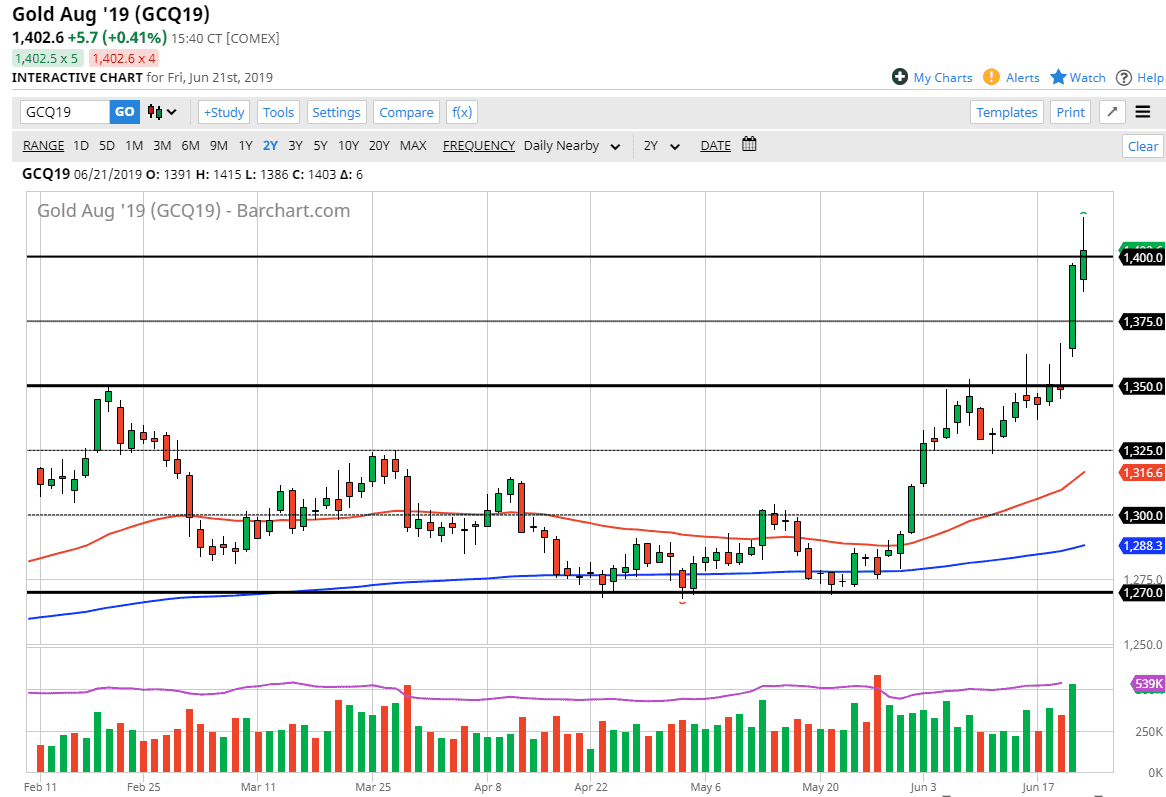The width and height of the screenshot is (1166, 797).
Task: Open the +Study menu
Action: (224, 112)
